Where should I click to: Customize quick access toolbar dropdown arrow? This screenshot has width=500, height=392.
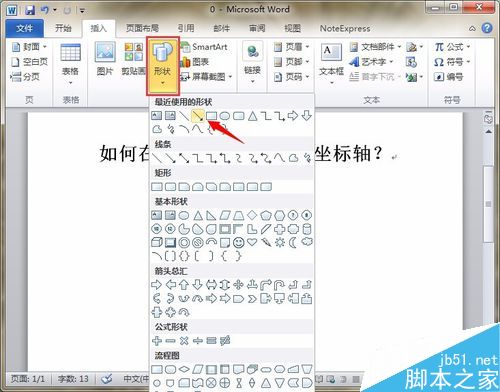pyautogui.click(x=82, y=11)
